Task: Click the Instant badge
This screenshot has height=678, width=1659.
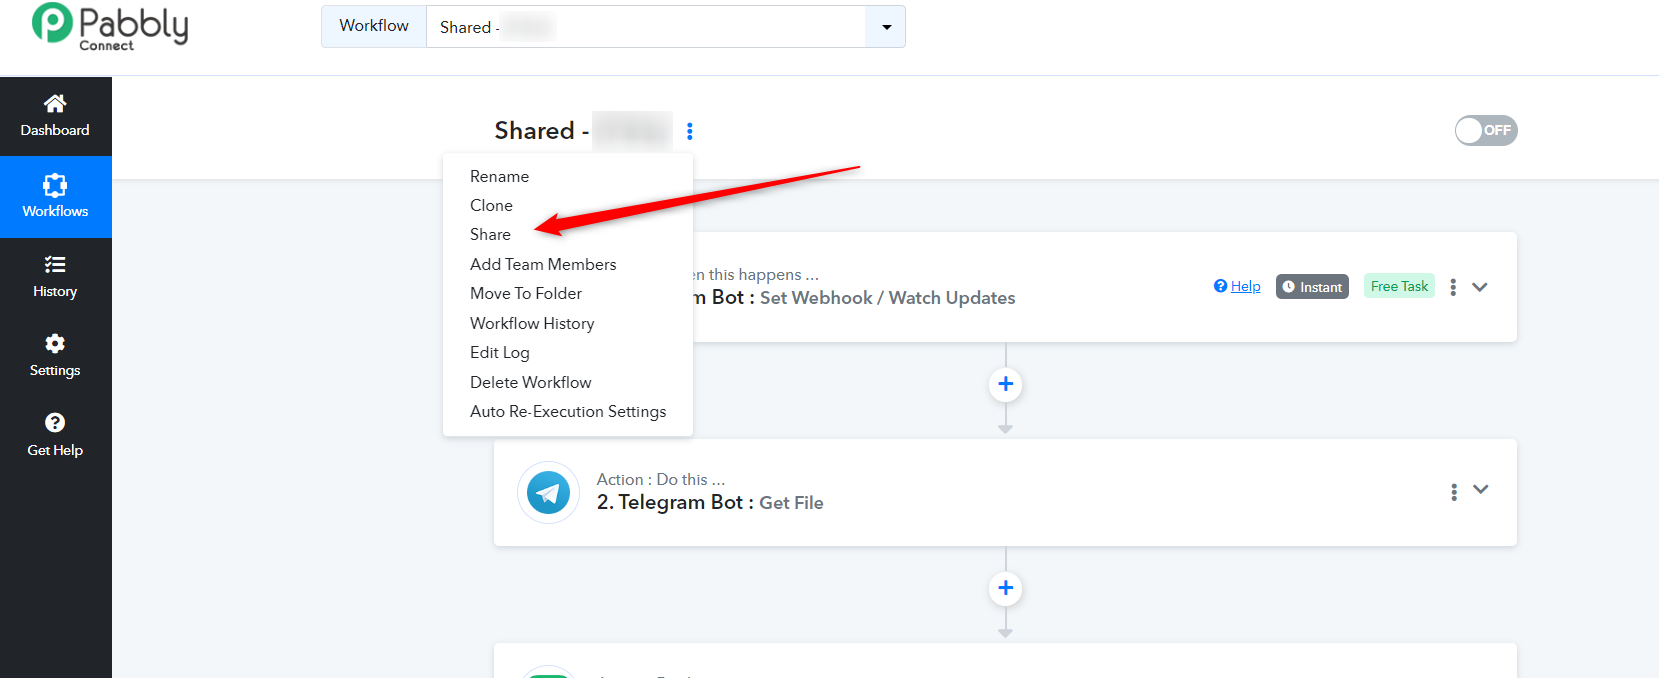Action: point(1312,287)
